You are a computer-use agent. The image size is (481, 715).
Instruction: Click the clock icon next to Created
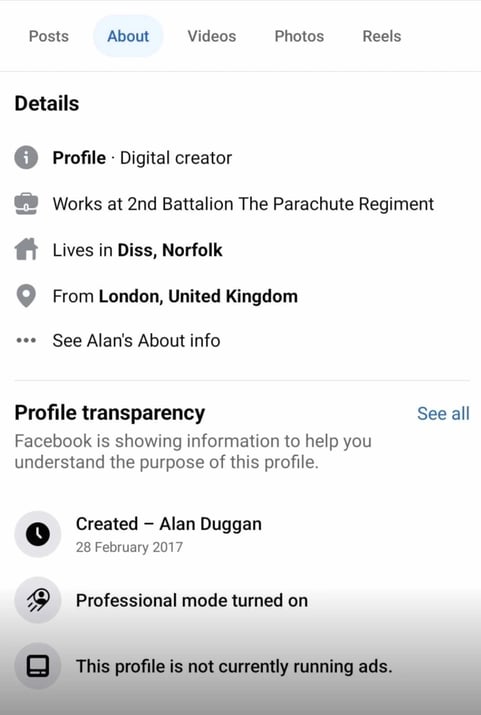pos(38,534)
